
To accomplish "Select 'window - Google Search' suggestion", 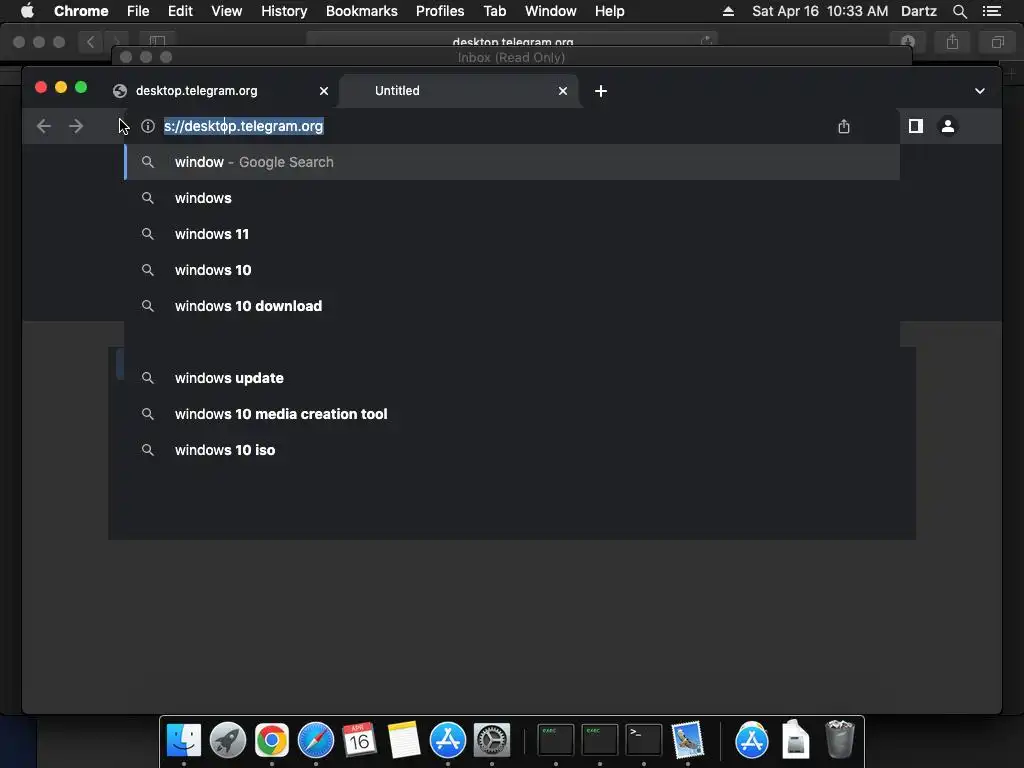I will tap(512, 162).
